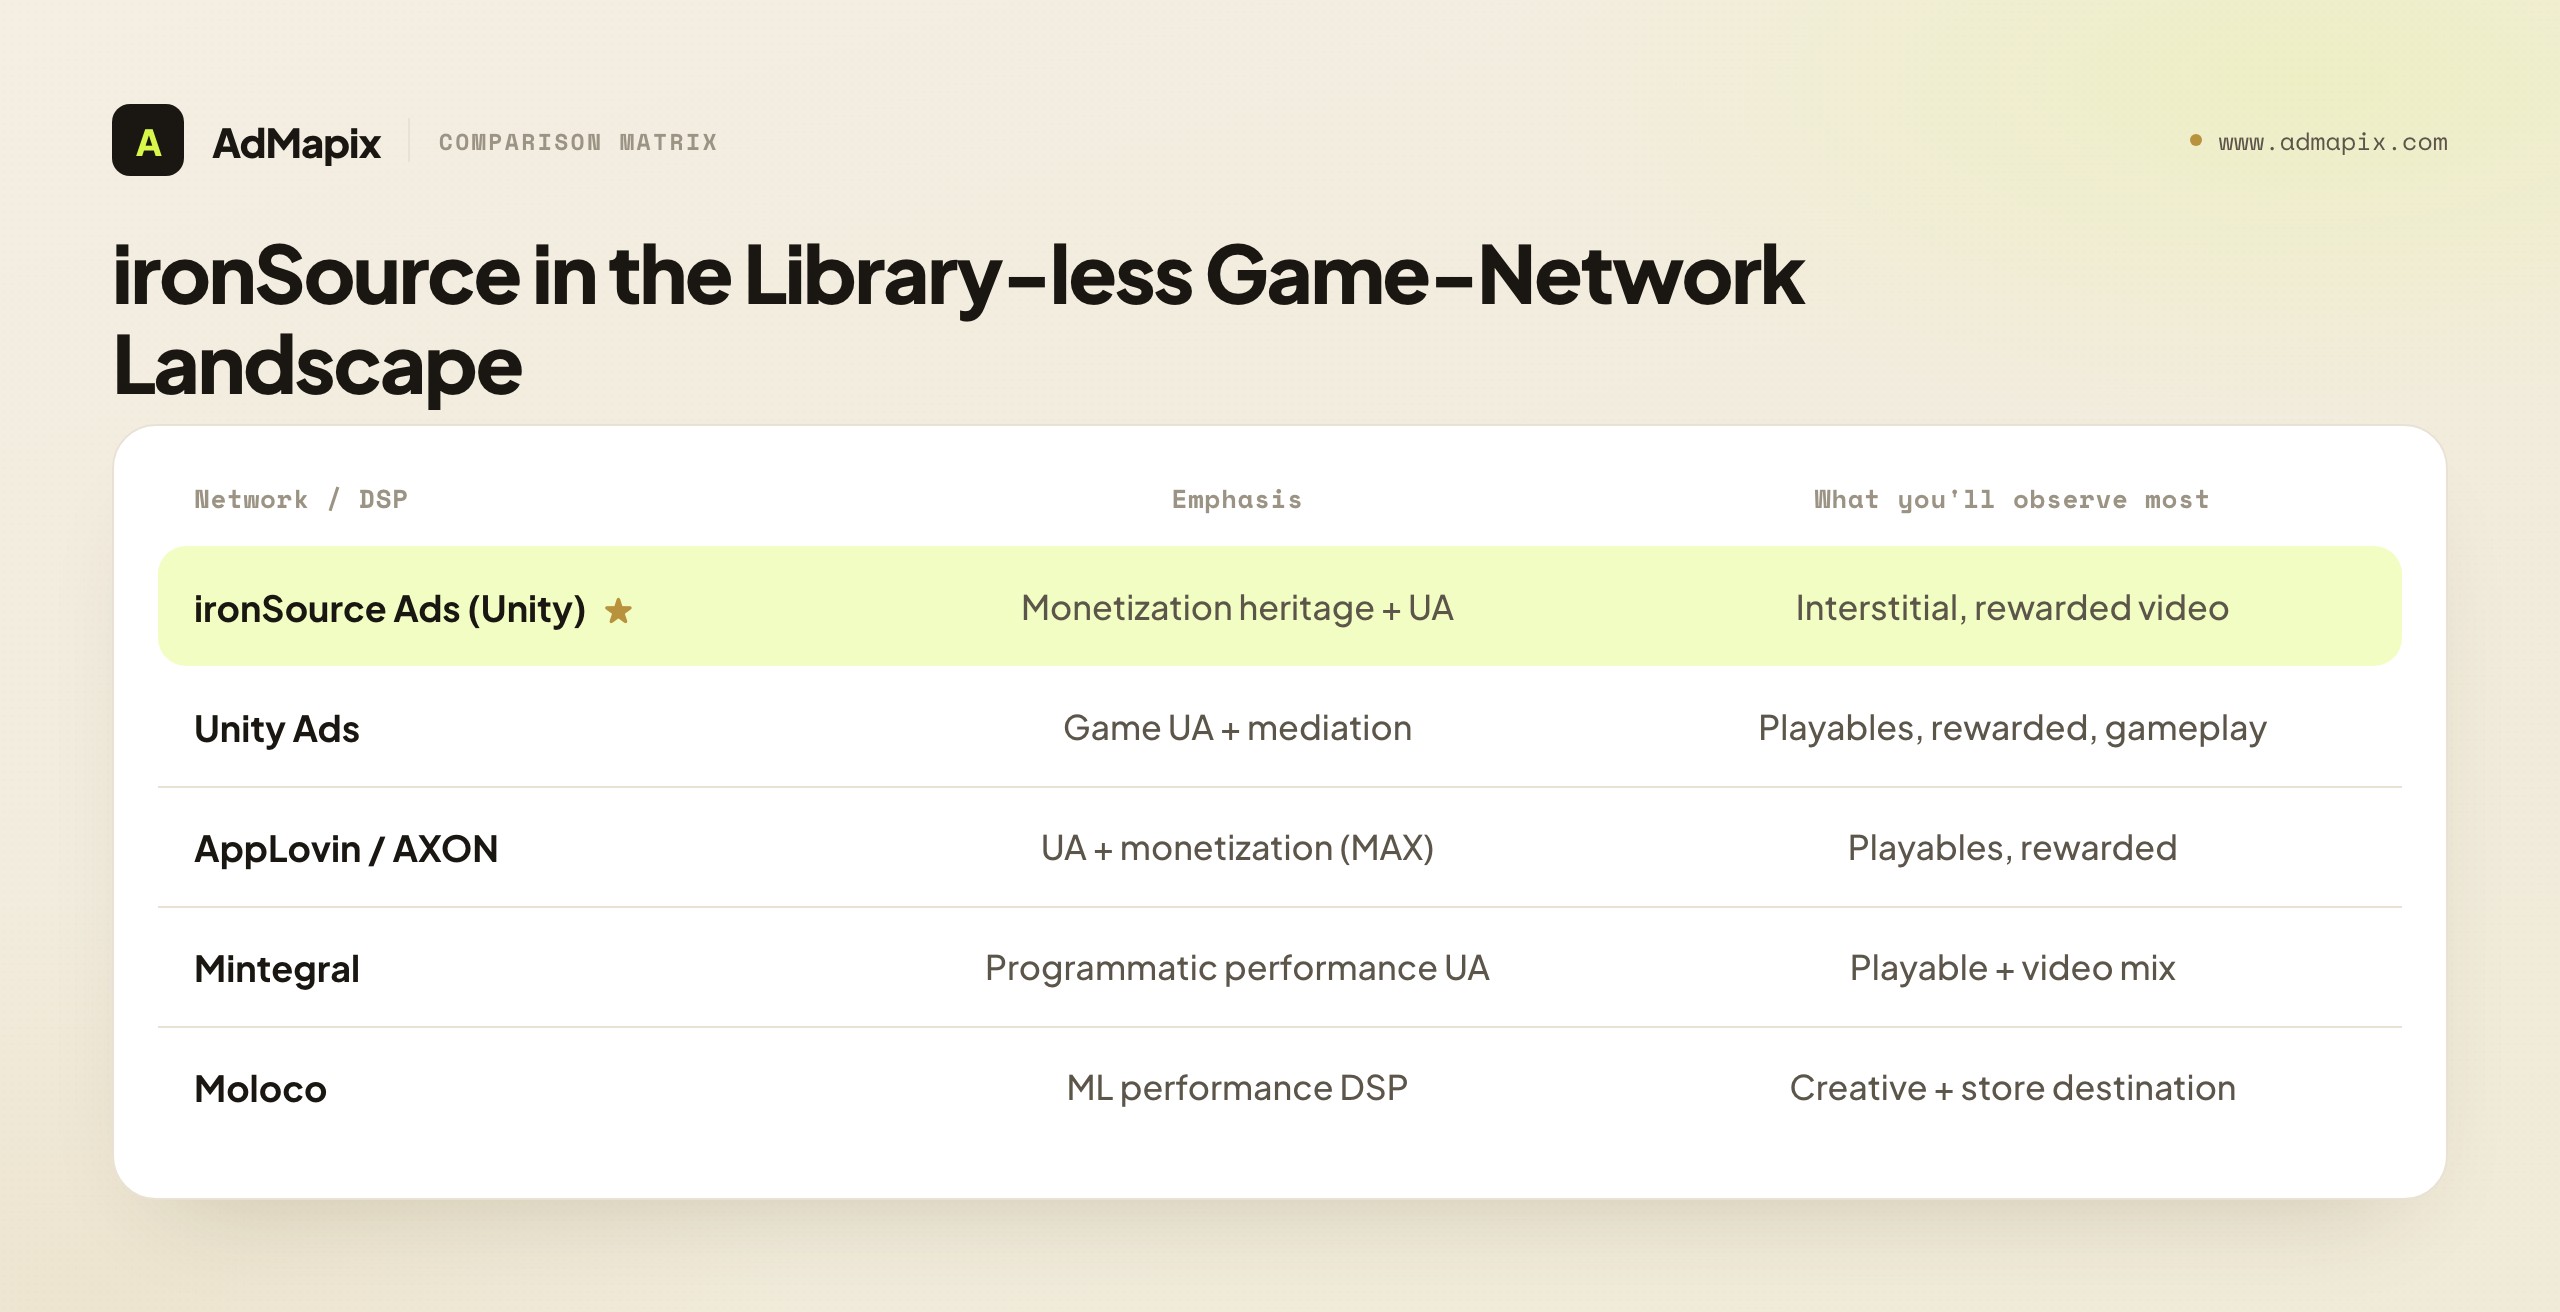
Task: Click the AdMapix brand name
Action: pos(296,143)
